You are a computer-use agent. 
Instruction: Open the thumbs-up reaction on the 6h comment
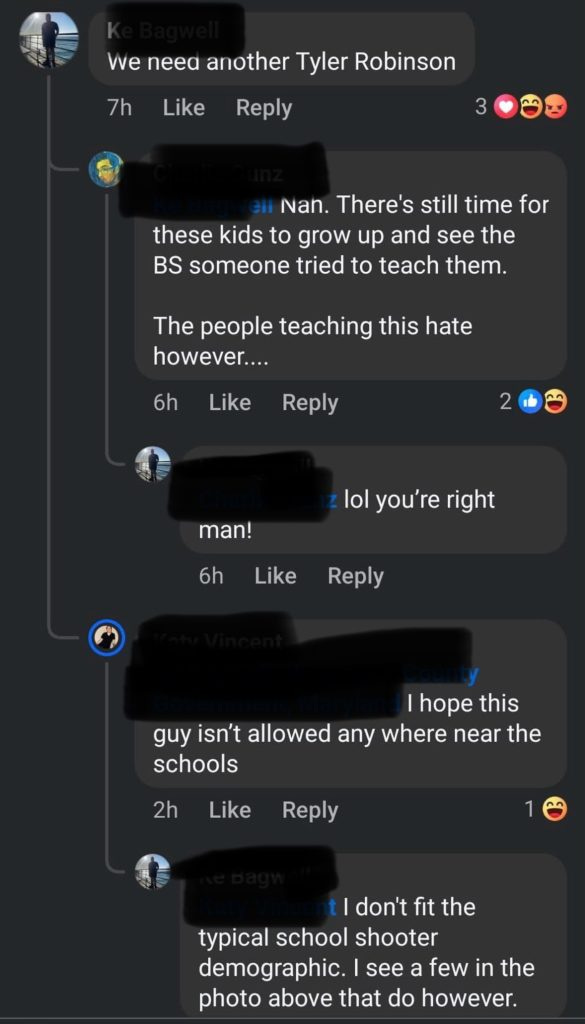(x=530, y=402)
